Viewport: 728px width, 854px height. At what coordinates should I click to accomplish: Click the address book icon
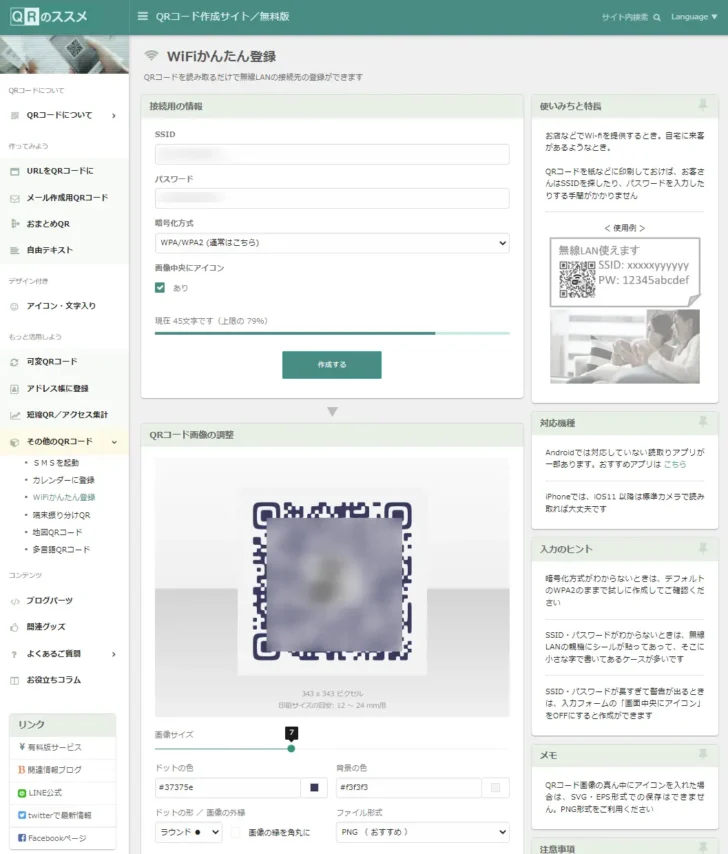[x=15, y=389]
